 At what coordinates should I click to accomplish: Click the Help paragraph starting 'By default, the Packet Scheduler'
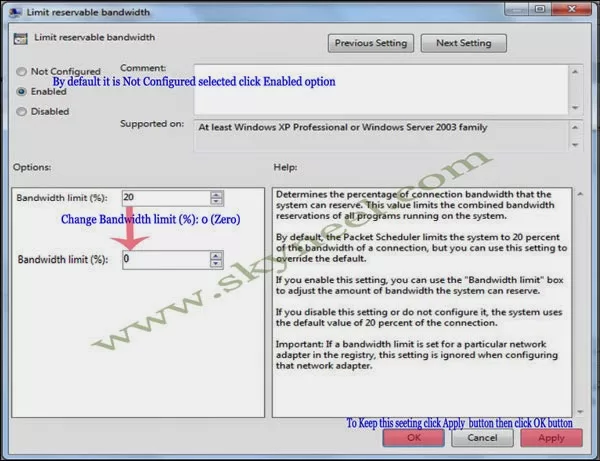(x=421, y=248)
